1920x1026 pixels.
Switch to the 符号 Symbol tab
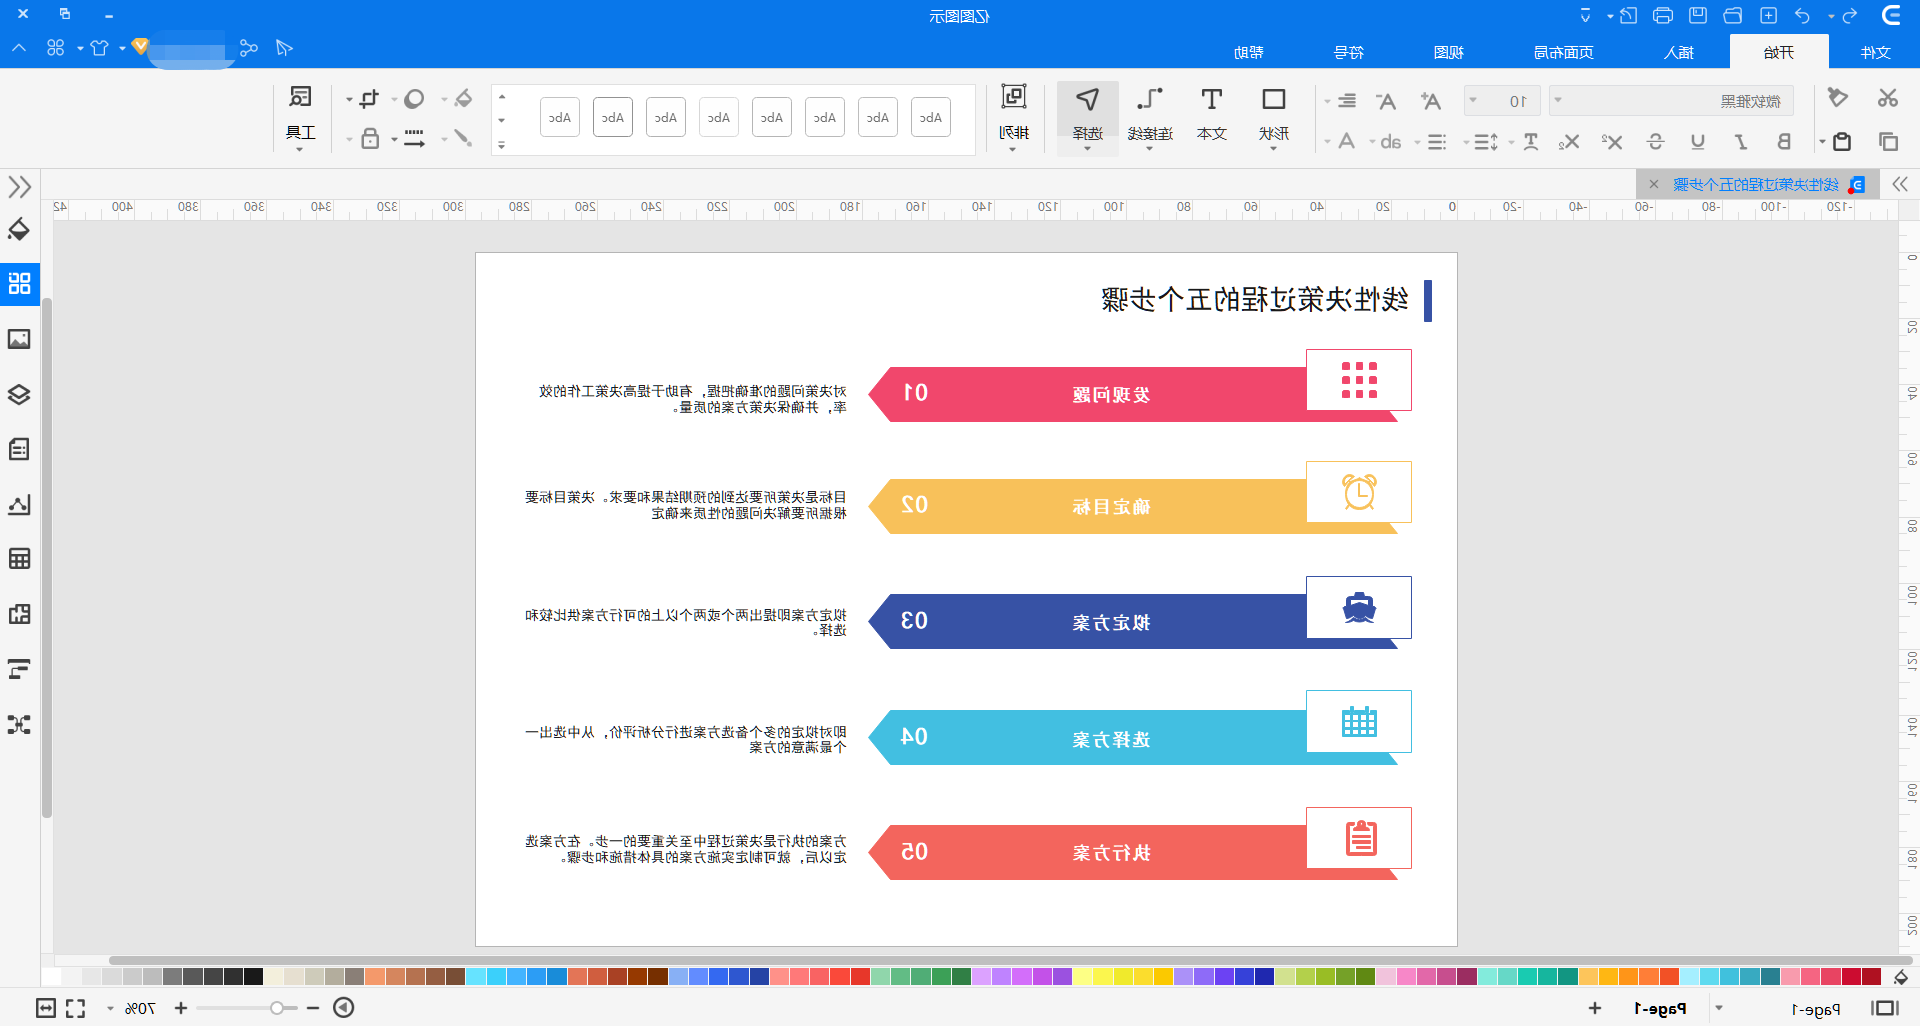click(1349, 52)
